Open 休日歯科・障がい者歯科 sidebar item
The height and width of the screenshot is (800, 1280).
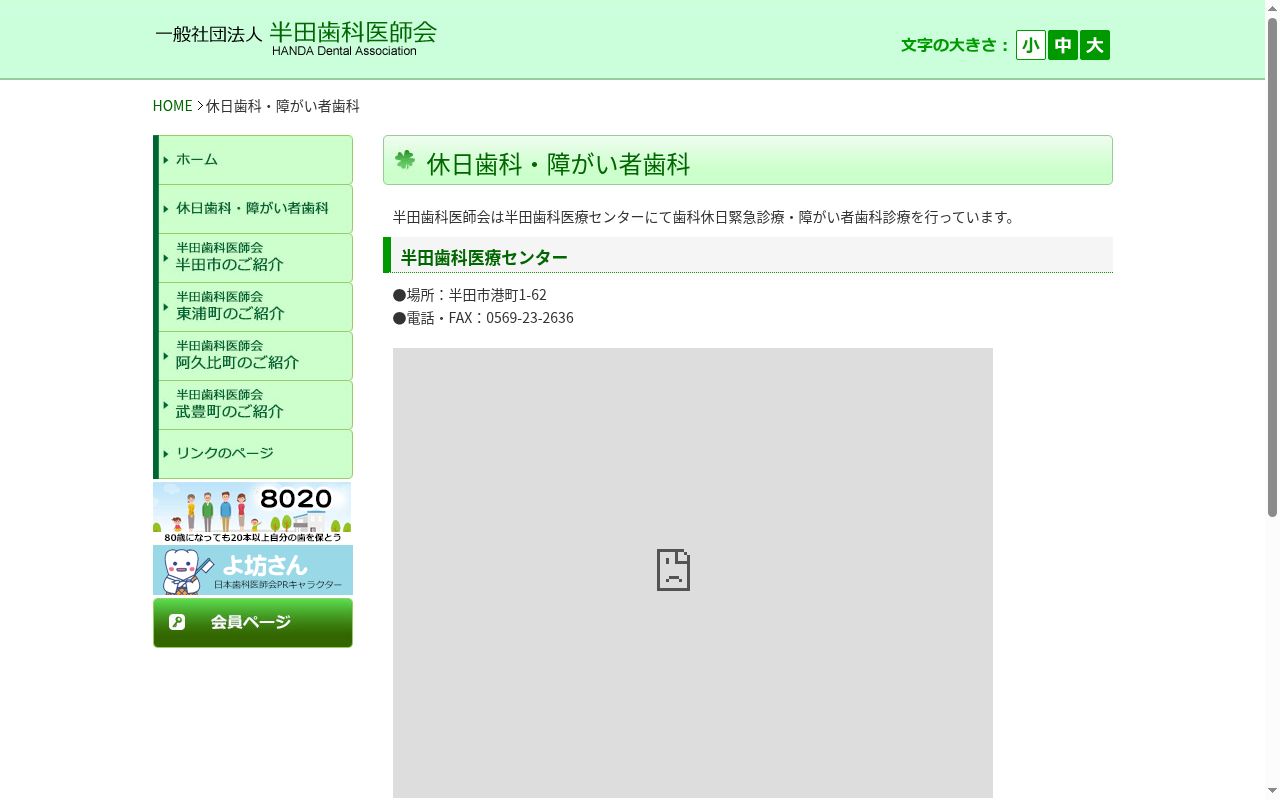[253, 209]
